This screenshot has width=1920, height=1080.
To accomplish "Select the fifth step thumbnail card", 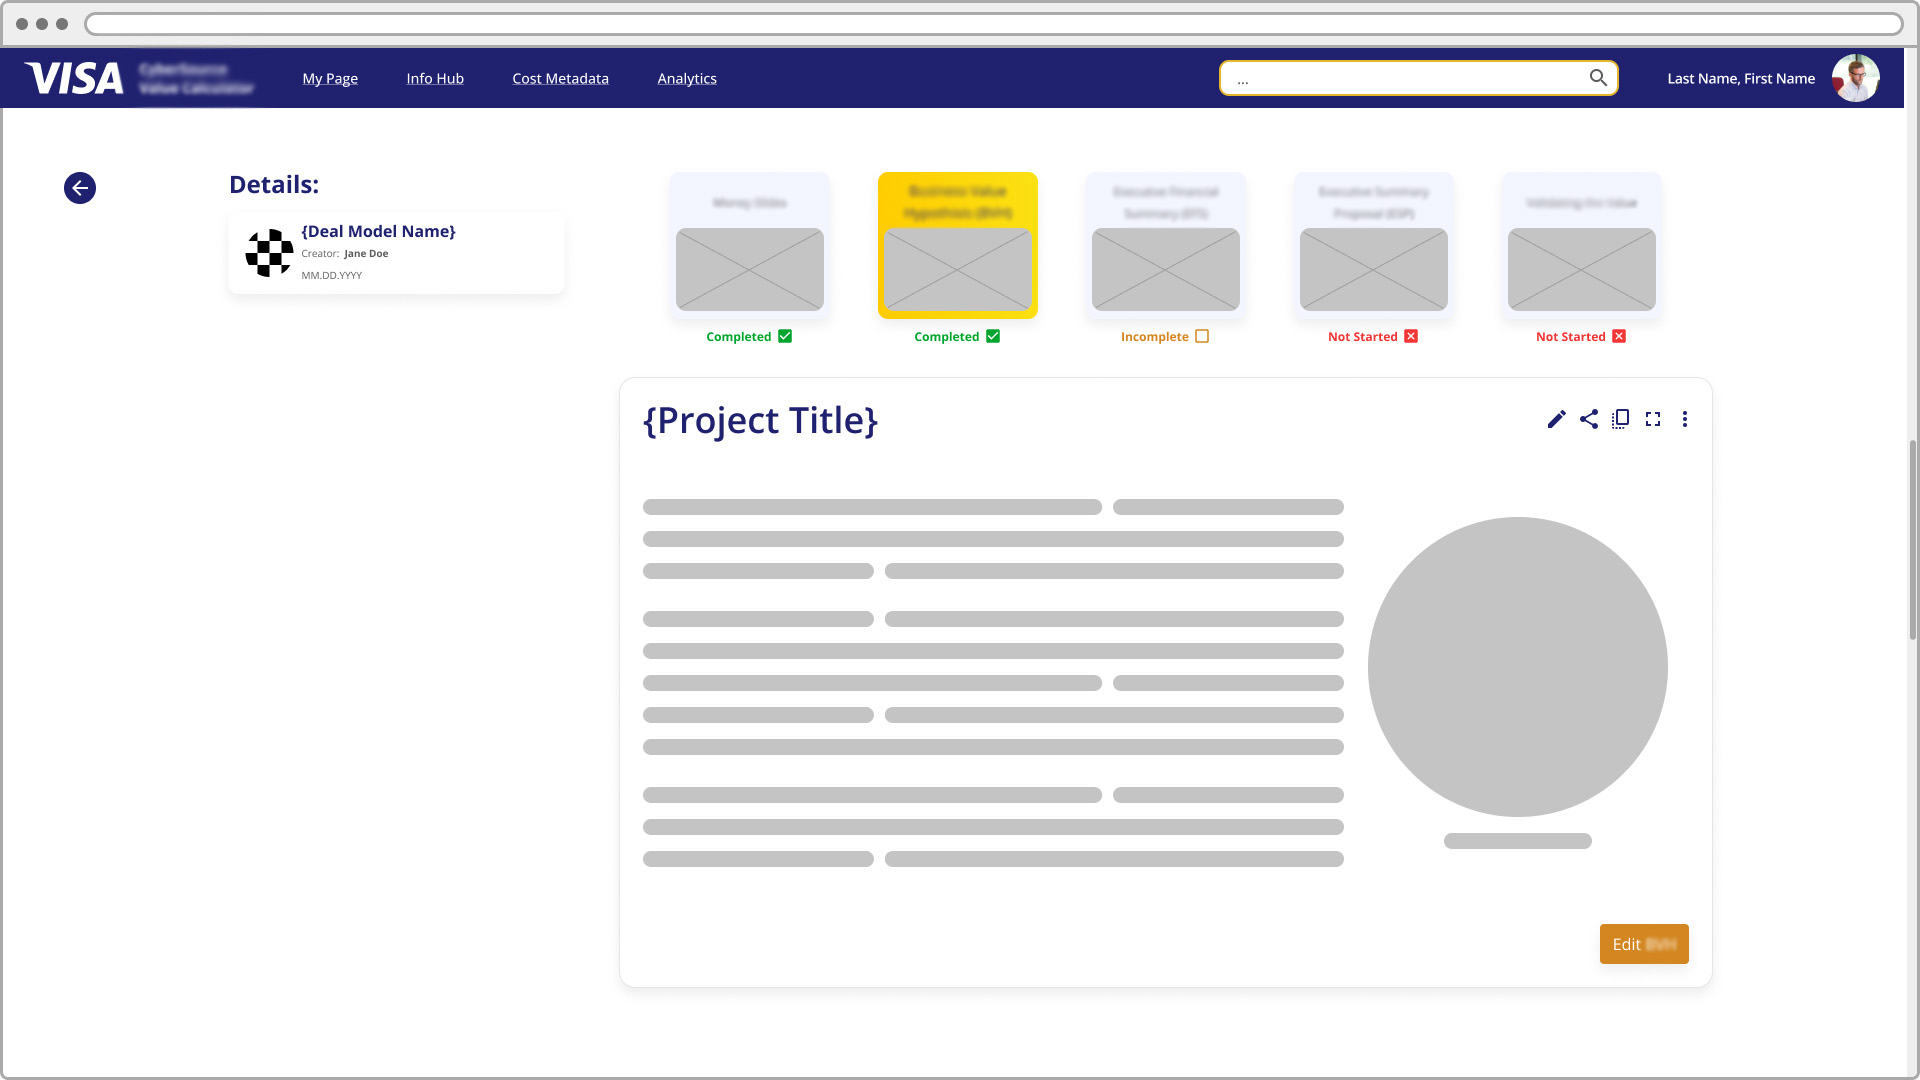I will (1582, 246).
